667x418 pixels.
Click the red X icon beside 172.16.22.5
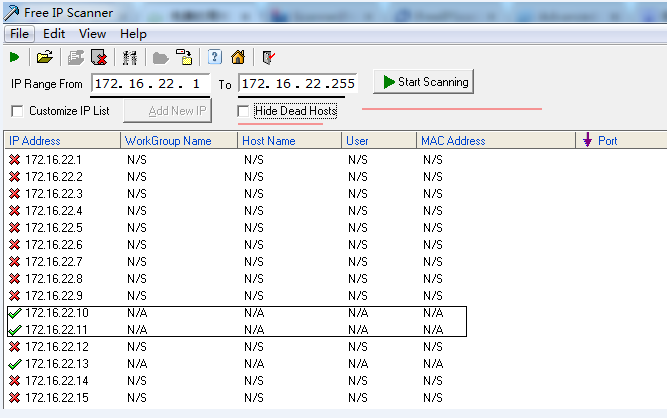point(14,228)
